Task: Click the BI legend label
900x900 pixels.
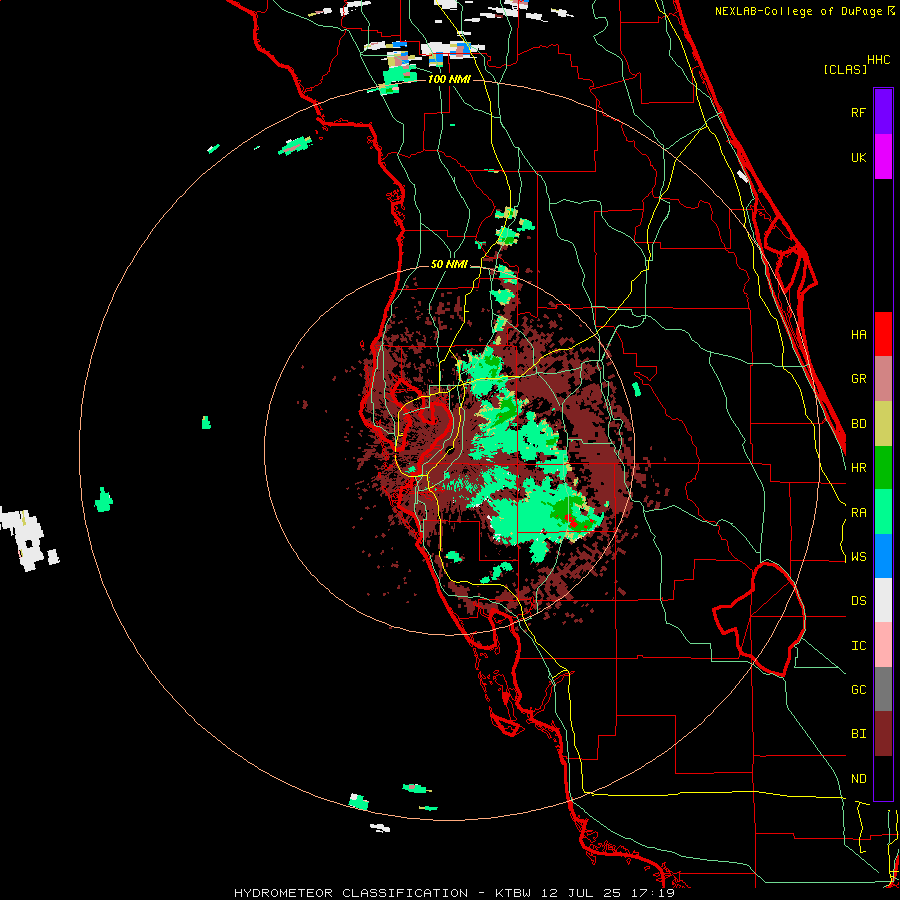Action: pyautogui.click(x=858, y=734)
